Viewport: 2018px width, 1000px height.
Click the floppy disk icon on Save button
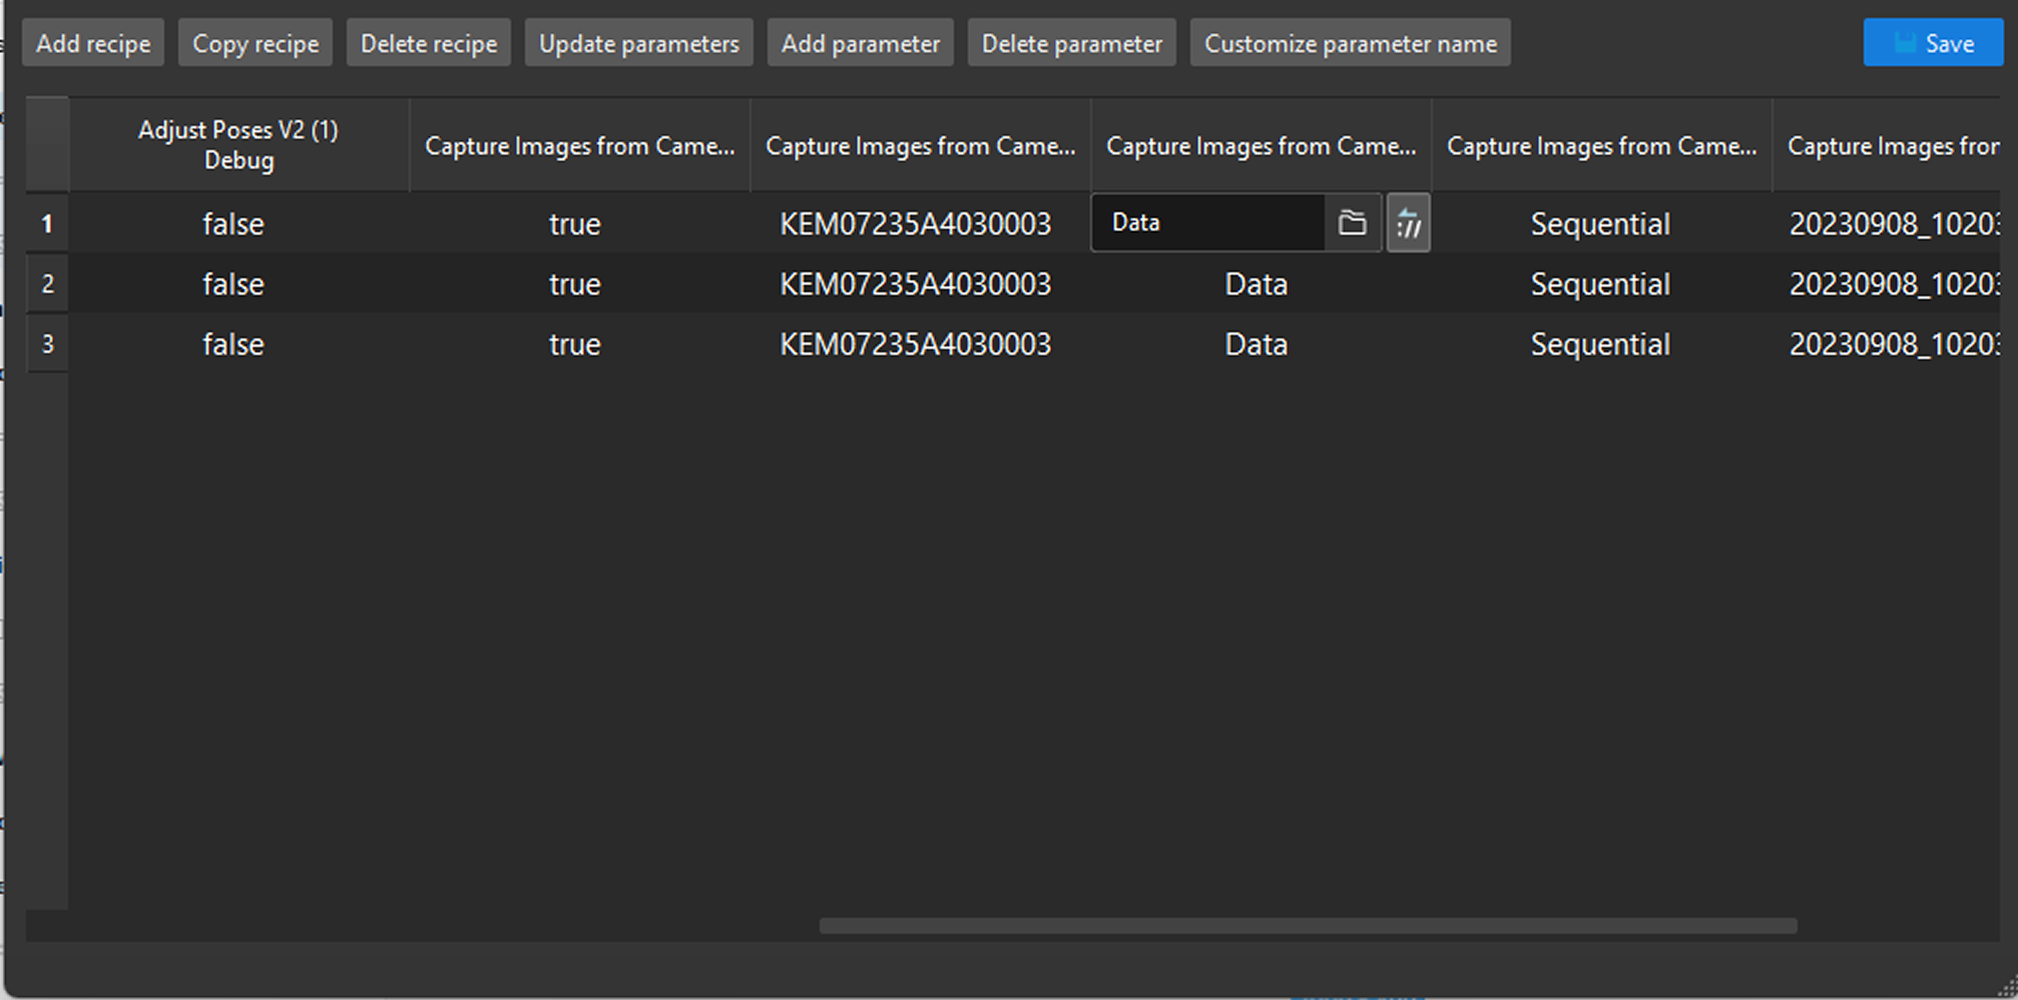coord(1905,42)
